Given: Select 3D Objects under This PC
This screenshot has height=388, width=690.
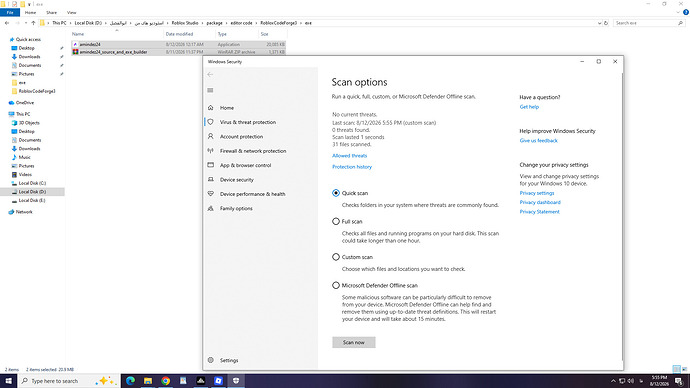Looking at the screenshot, I should (x=29, y=123).
